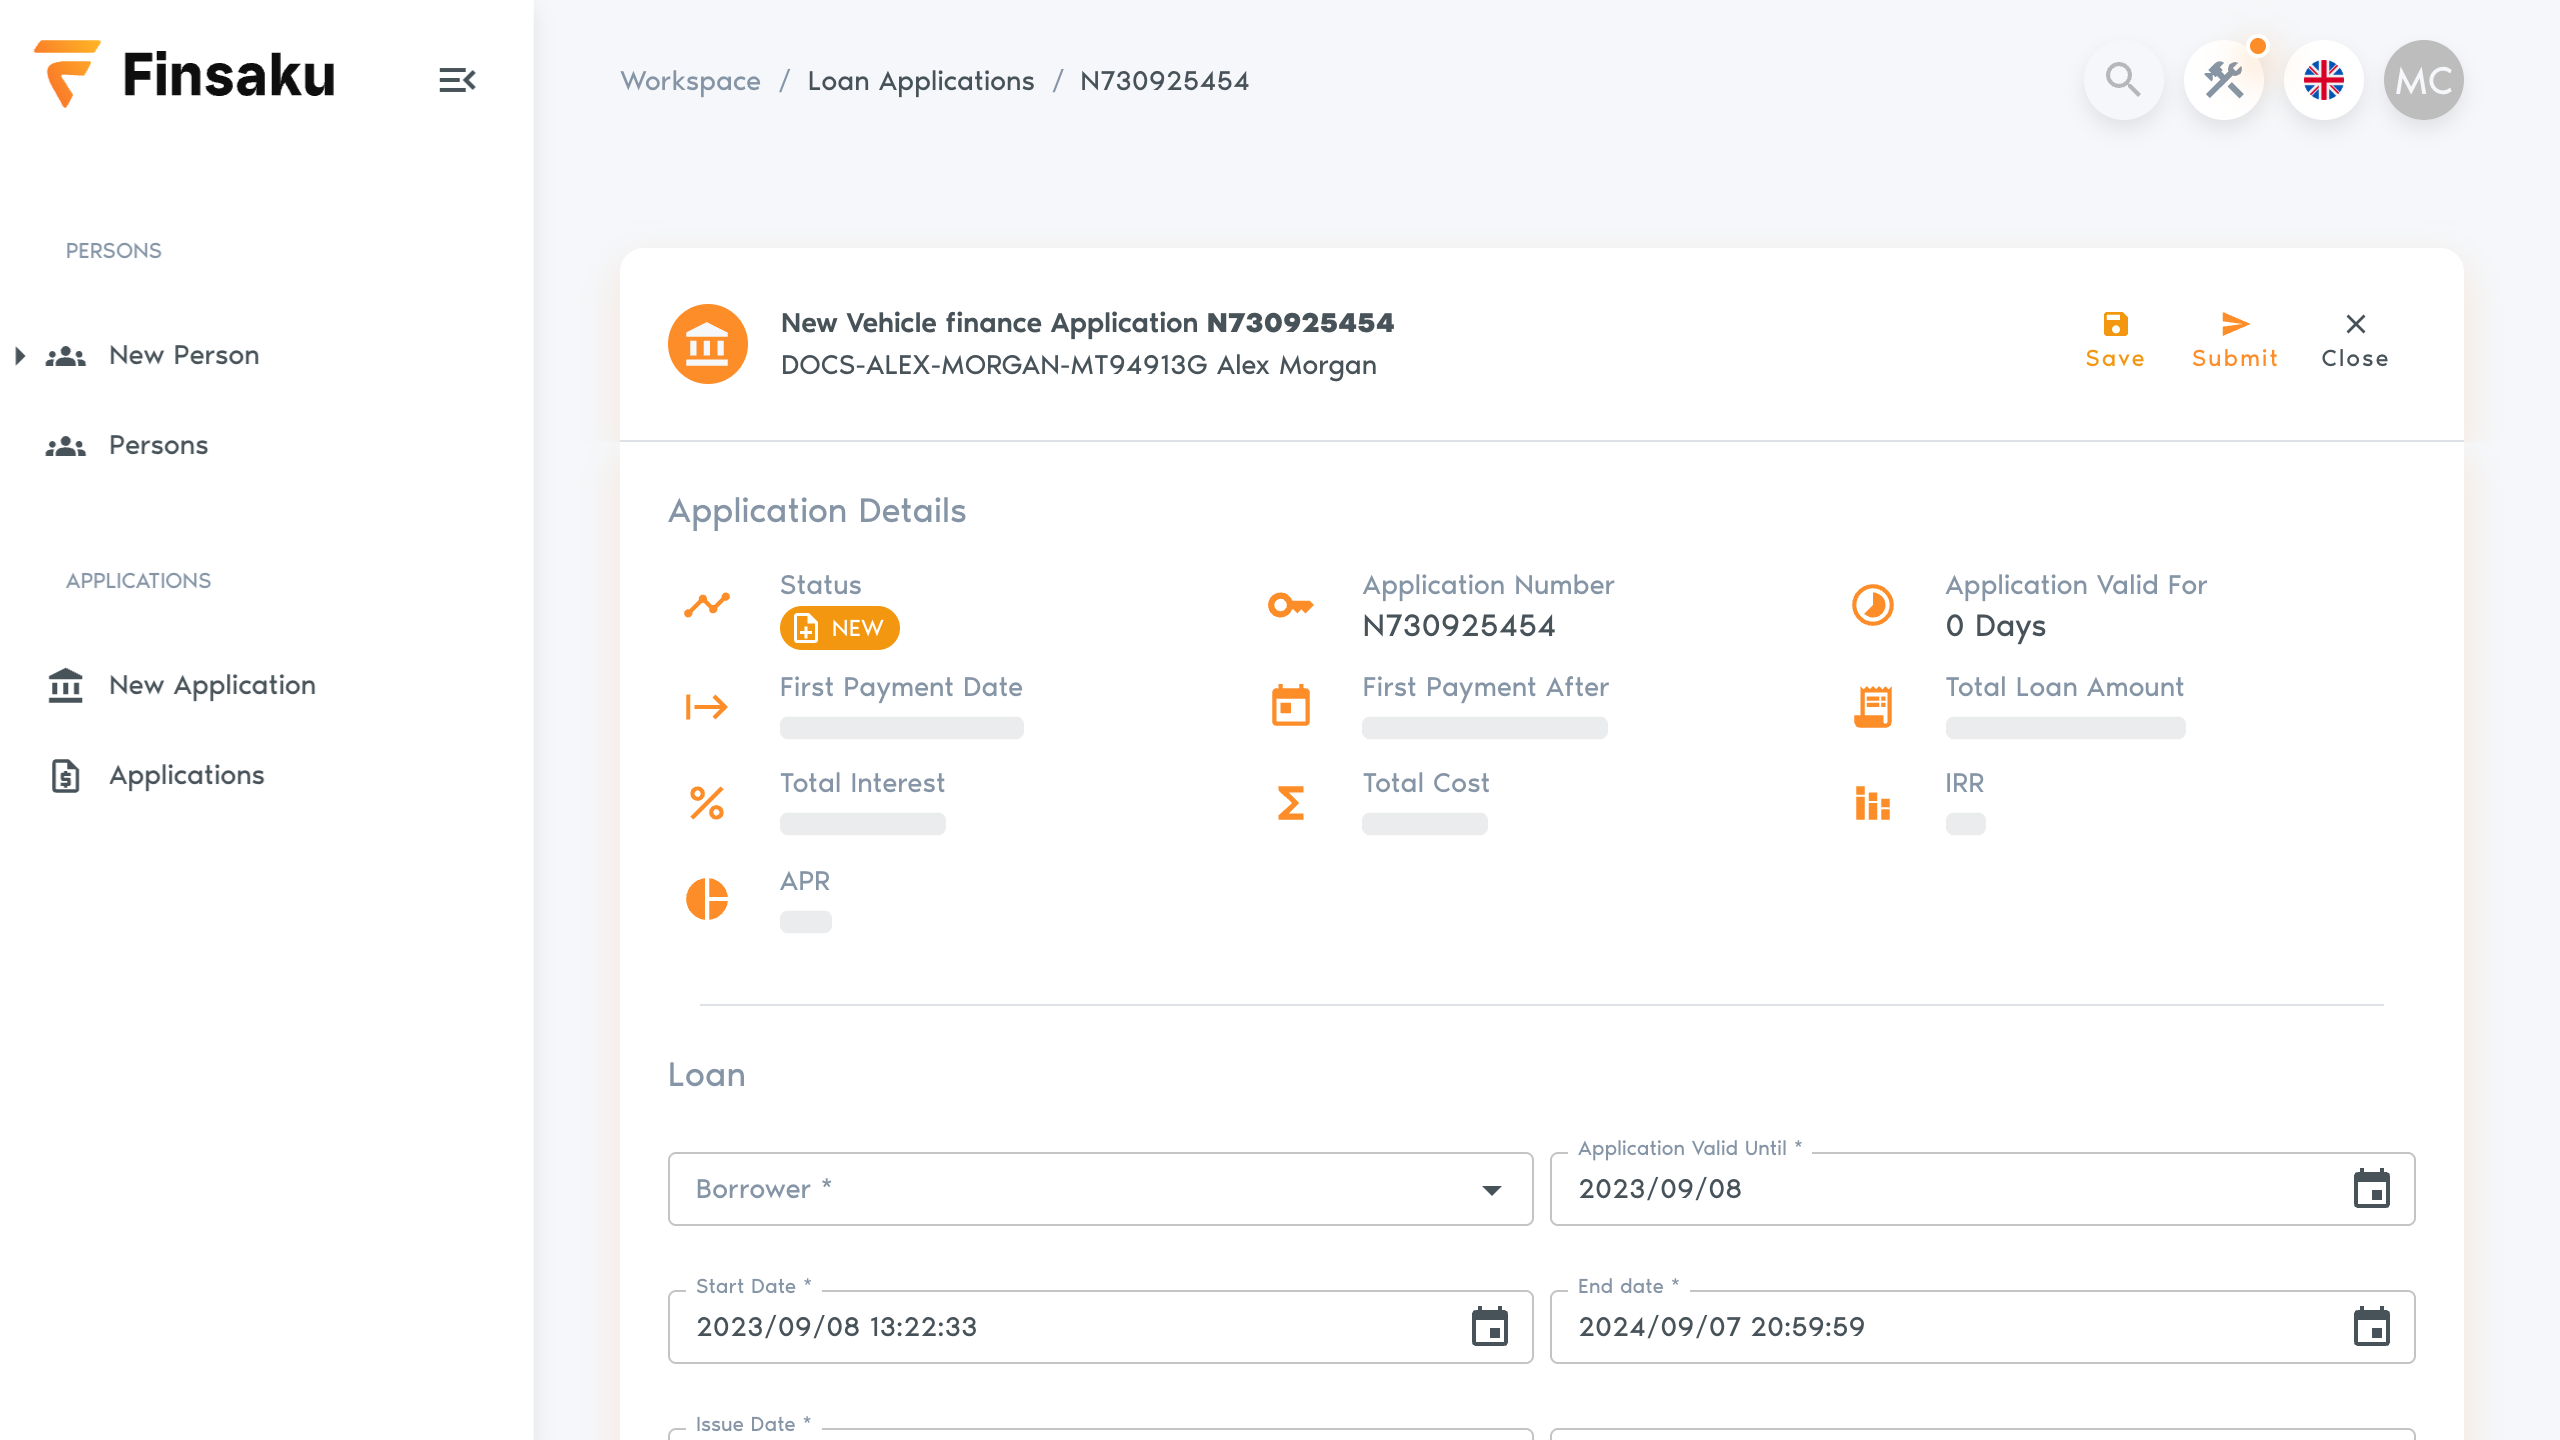
Task: Click the First Payment Date arrow icon
Action: 707,707
